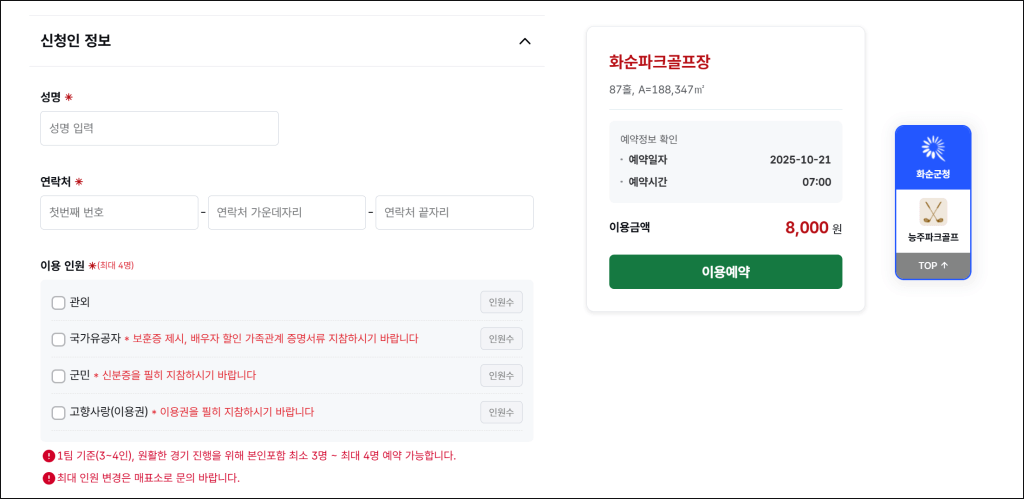Open the 능주파크골프 golf clubs icon
This screenshot has width=1024, height=499.
(x=932, y=212)
